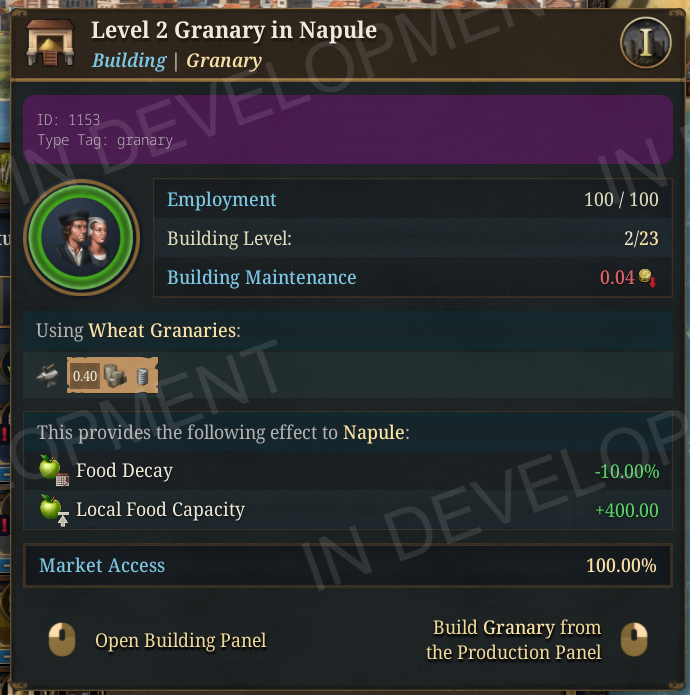Click the Food Decay apple icon
This screenshot has width=690, height=695.
[52, 471]
